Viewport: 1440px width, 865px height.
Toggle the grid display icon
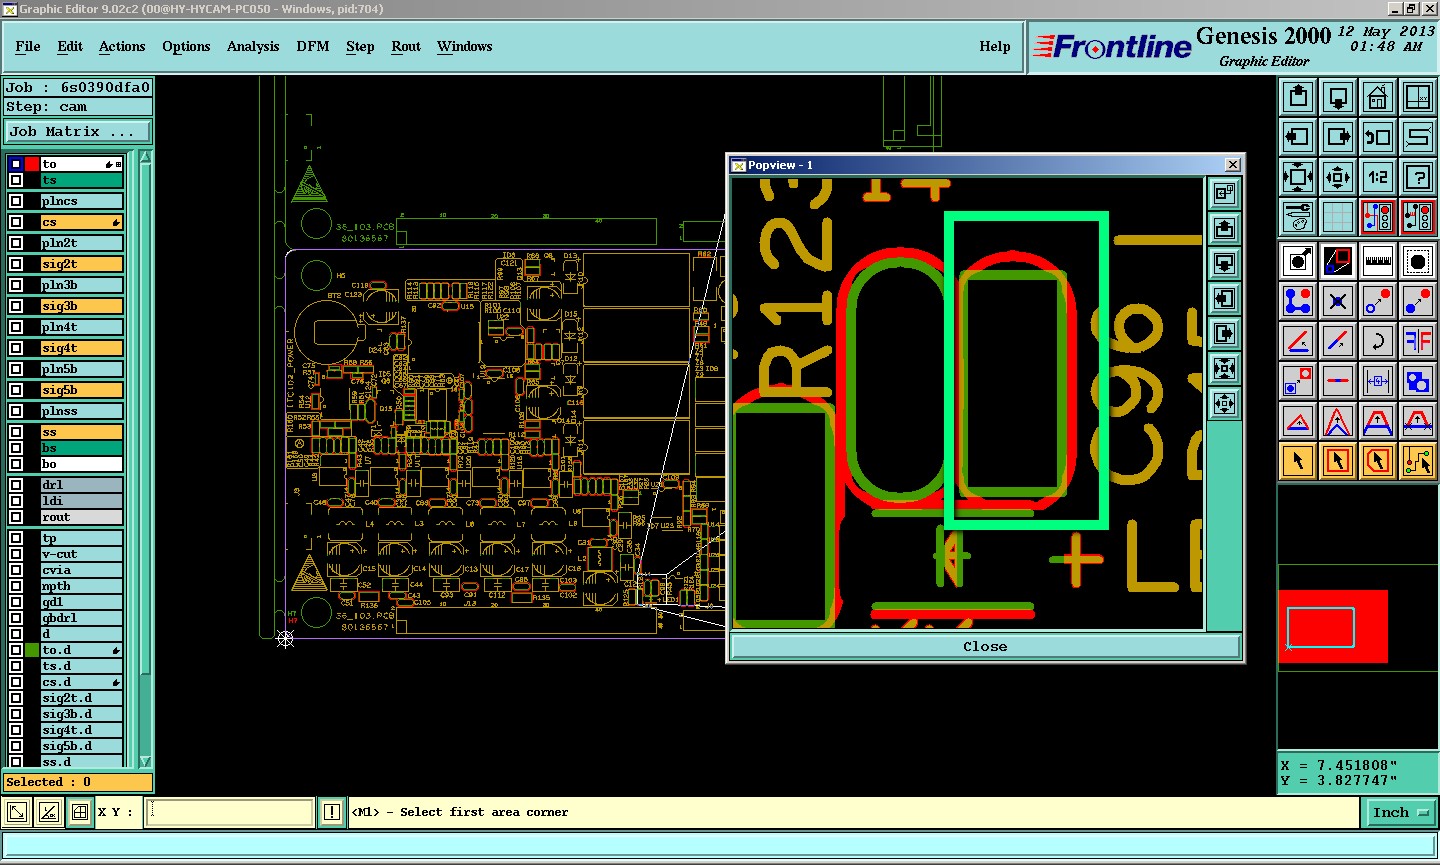[1338, 216]
